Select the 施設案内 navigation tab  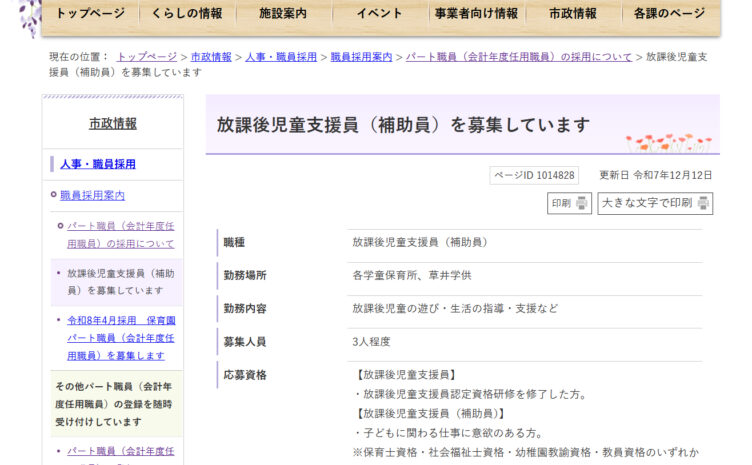(x=283, y=14)
